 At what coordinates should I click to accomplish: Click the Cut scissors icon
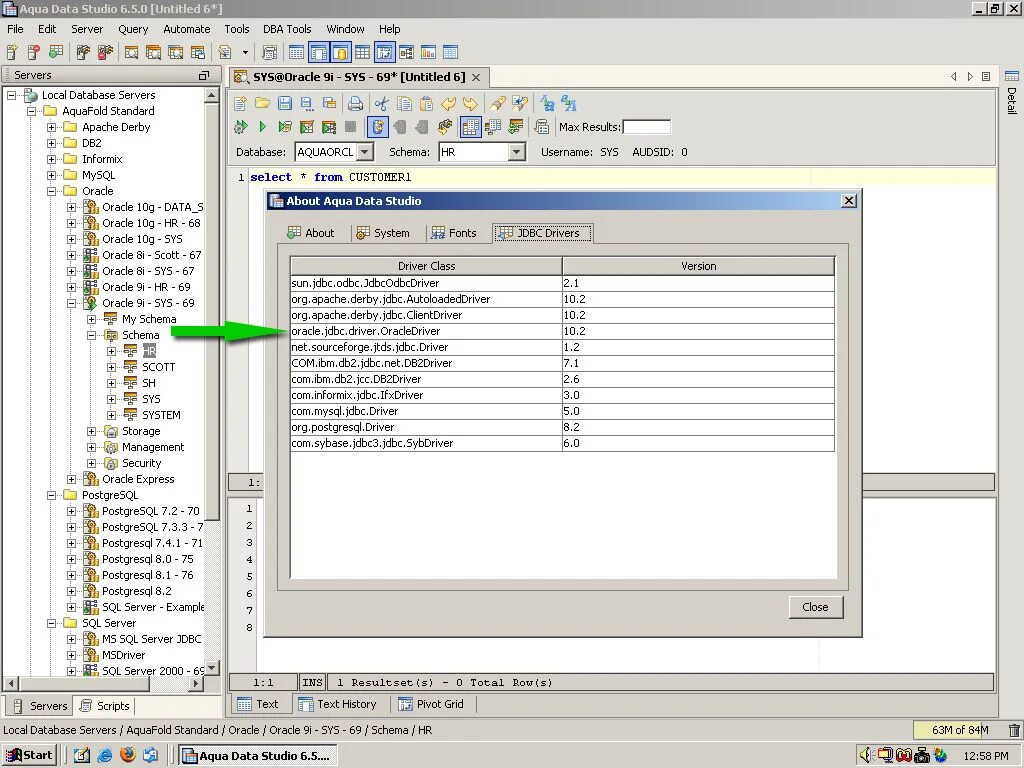382,103
